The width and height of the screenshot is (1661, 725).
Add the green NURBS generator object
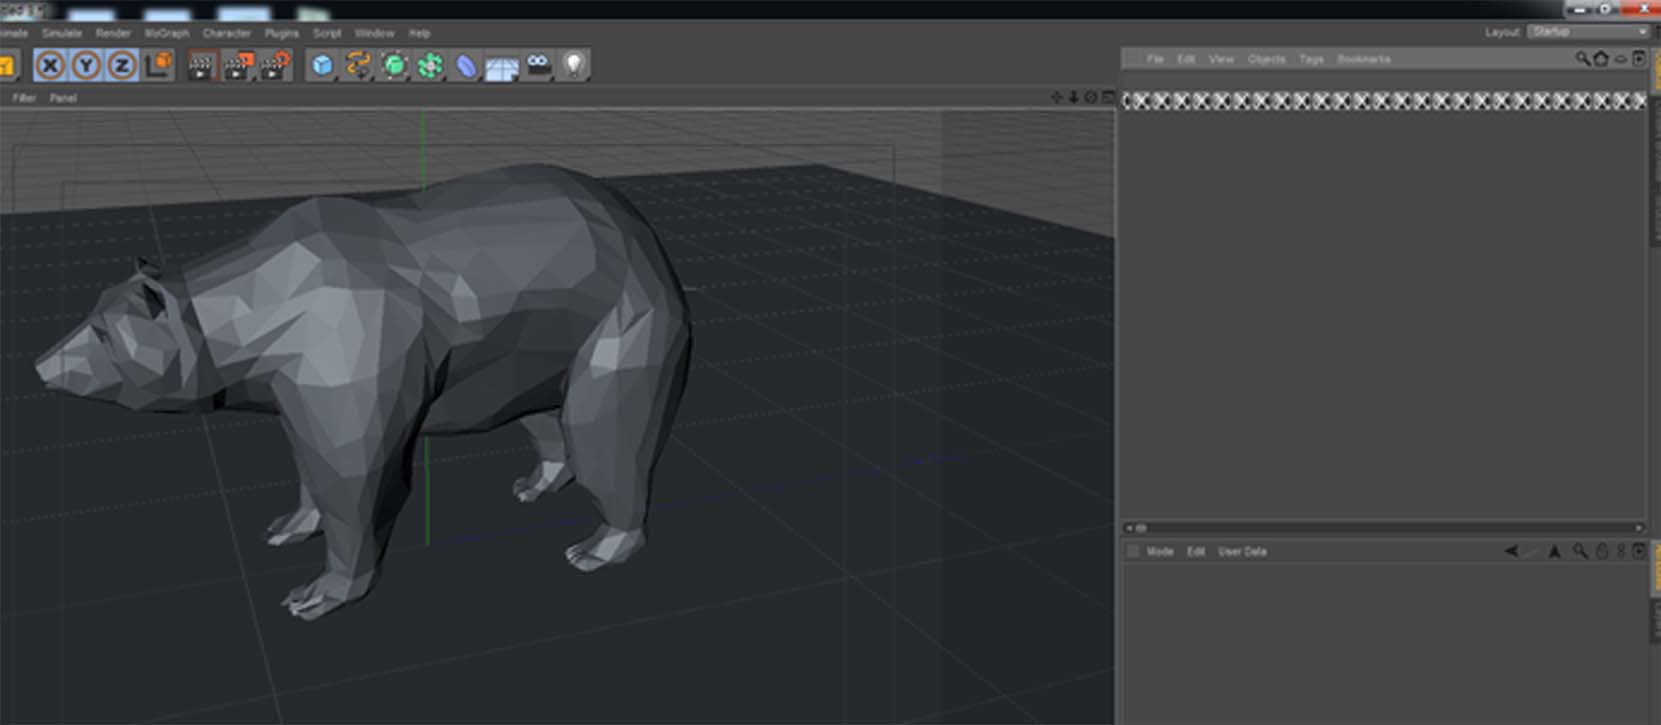click(x=395, y=66)
